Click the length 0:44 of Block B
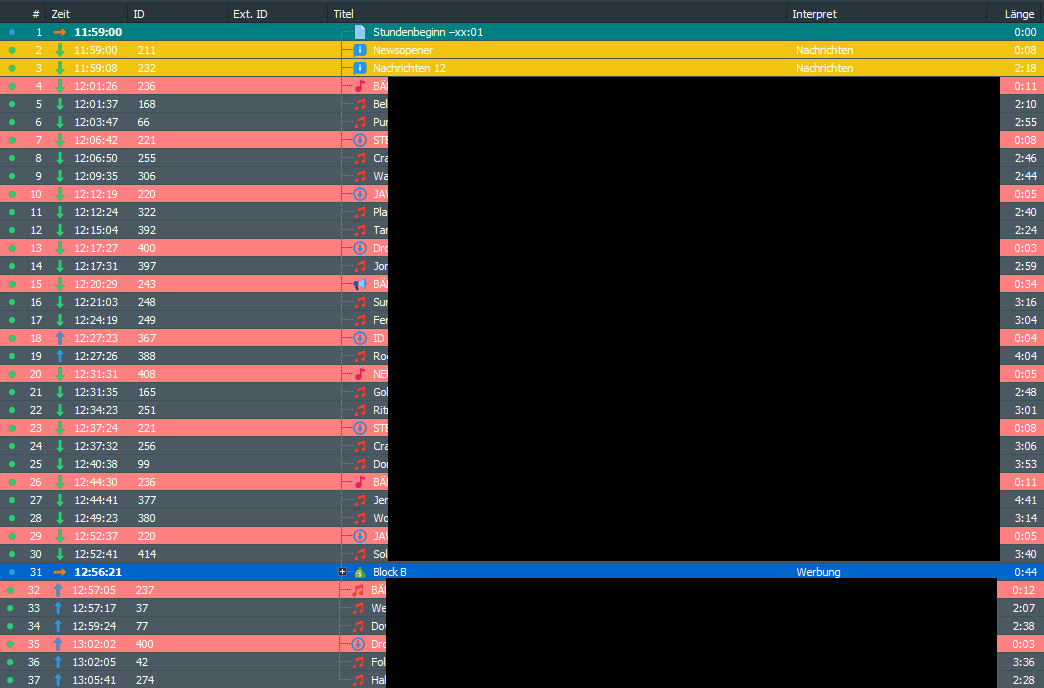 1025,572
